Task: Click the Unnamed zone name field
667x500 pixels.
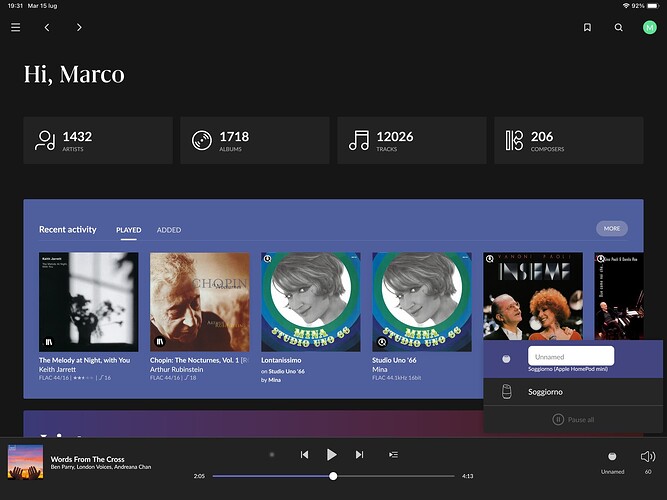Action: 571,356
